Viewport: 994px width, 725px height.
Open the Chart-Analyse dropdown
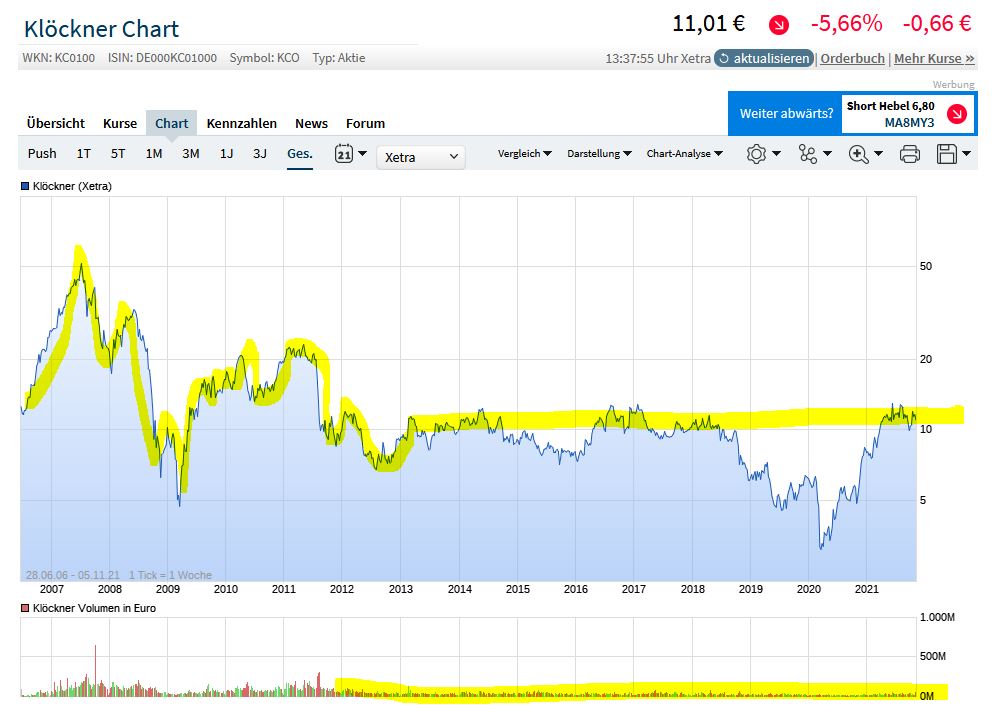point(685,153)
